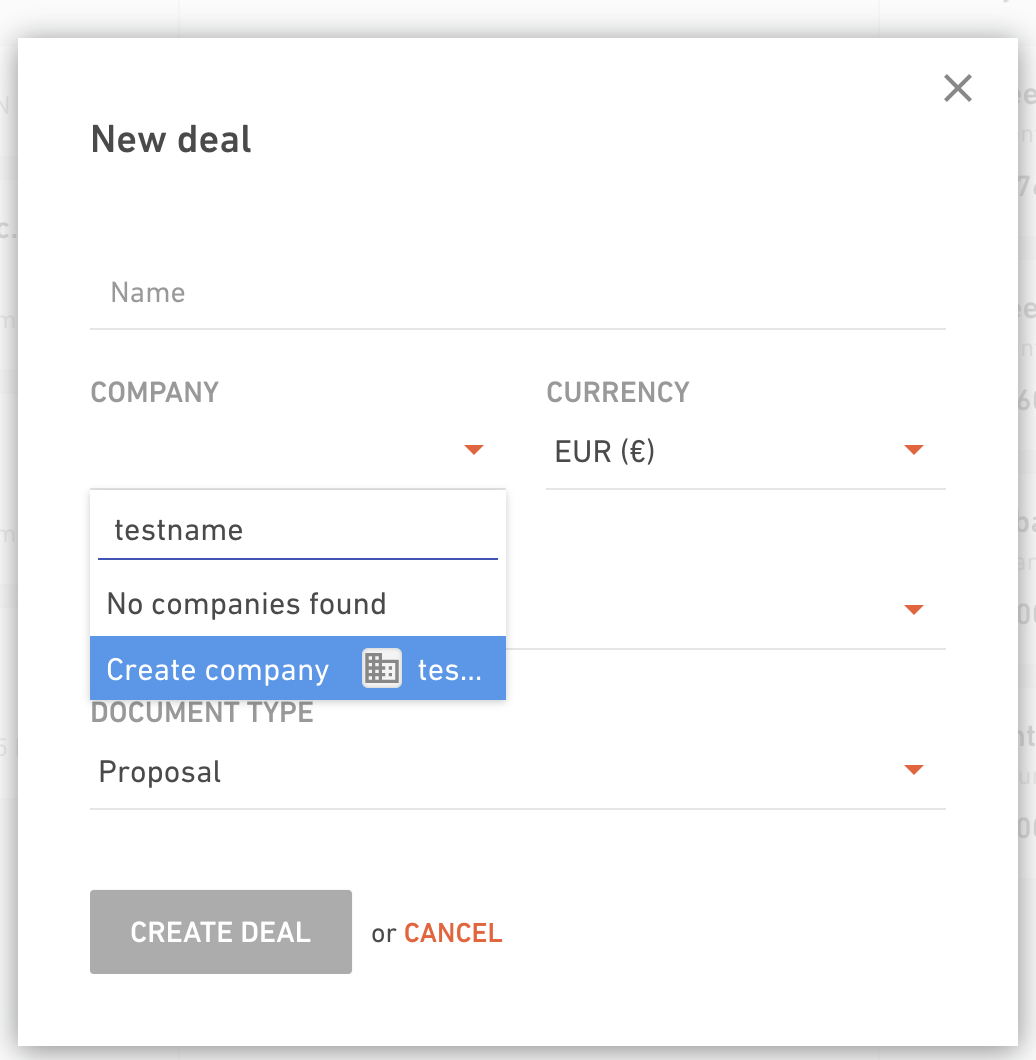Close the New deal dialog with X
1036x1060 pixels.
[958, 89]
